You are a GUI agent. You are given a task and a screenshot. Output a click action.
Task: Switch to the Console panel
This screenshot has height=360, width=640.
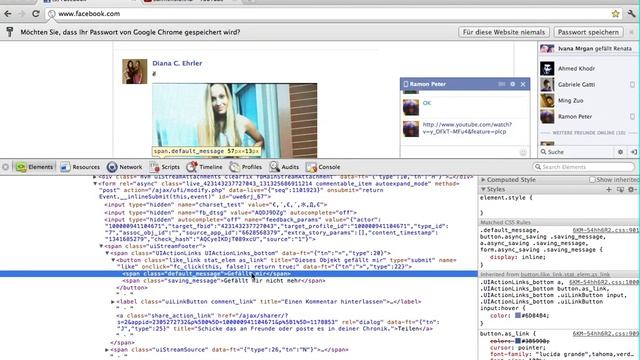click(x=323, y=167)
